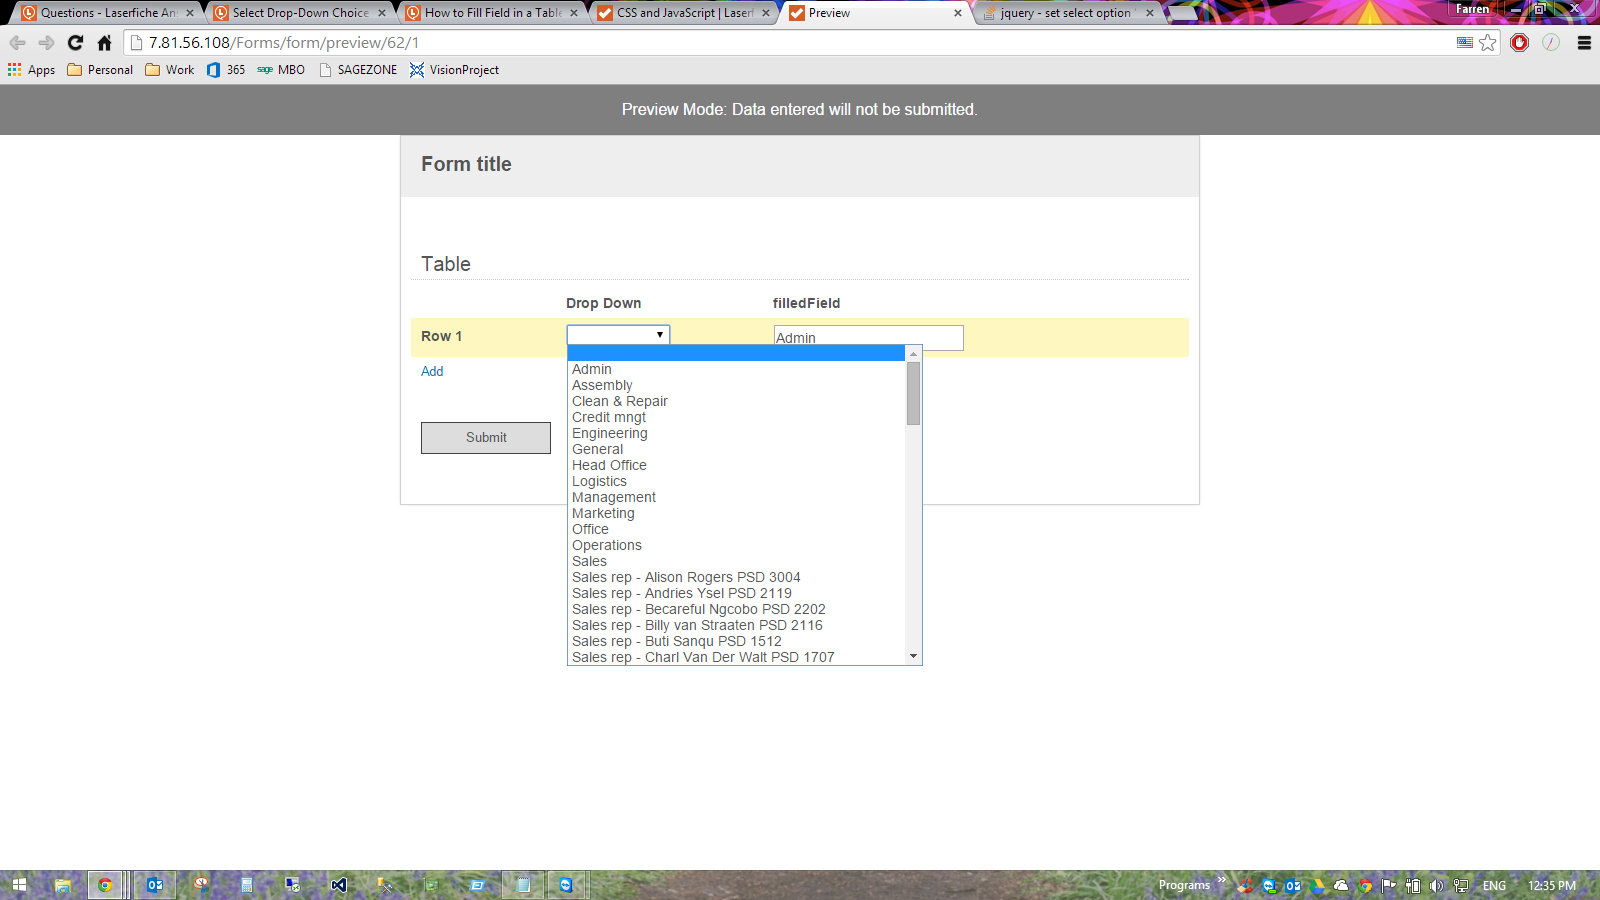Click the network icon in system tray
1600x900 pixels.
(x=1461, y=885)
